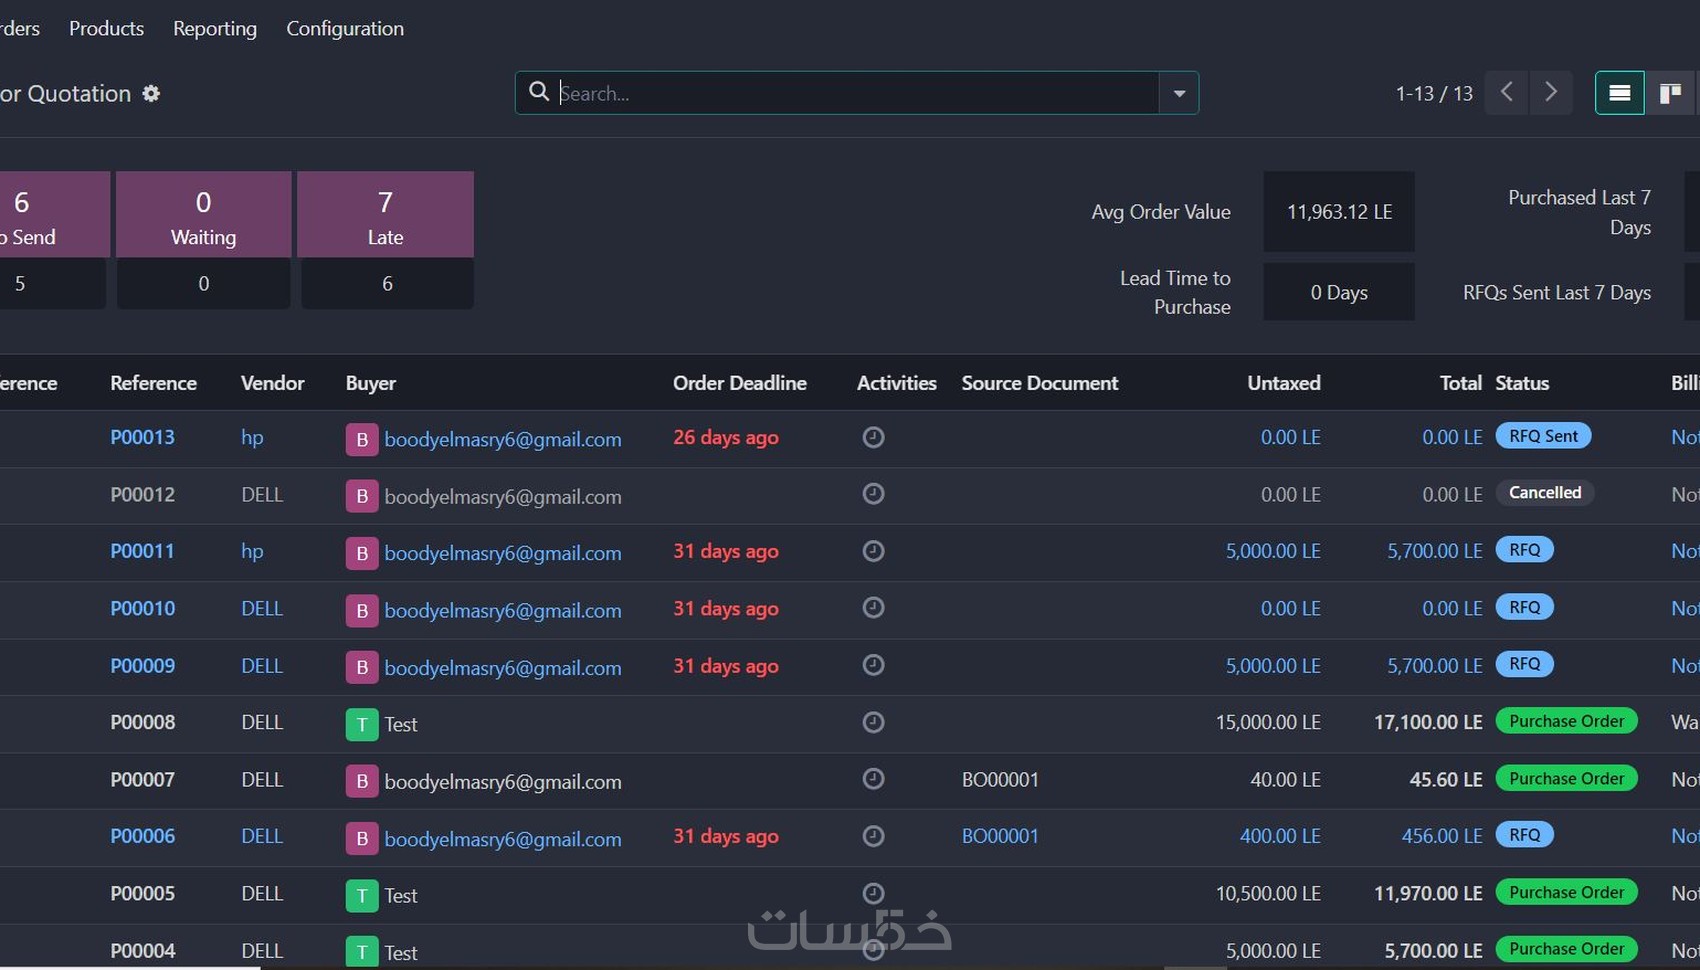The image size is (1700, 970).
Task: Sort by Untaxed column header
Action: click(1284, 383)
